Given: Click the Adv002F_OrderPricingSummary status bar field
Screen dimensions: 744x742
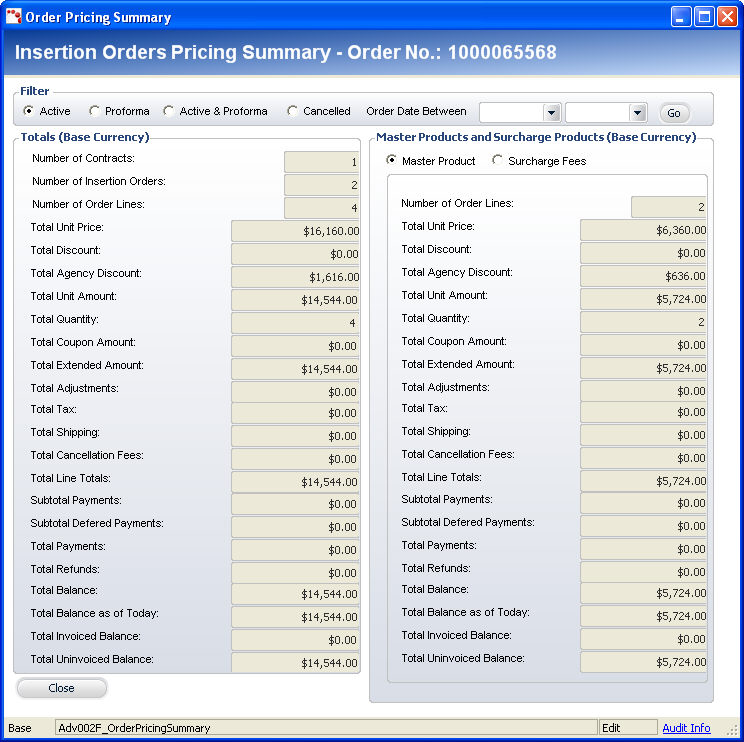Looking at the screenshot, I should [x=325, y=728].
